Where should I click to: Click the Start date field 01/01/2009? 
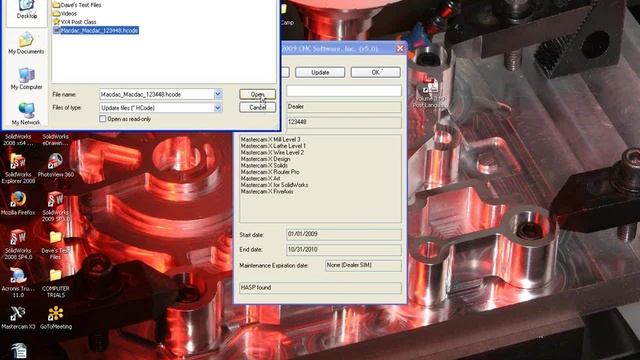click(x=344, y=235)
